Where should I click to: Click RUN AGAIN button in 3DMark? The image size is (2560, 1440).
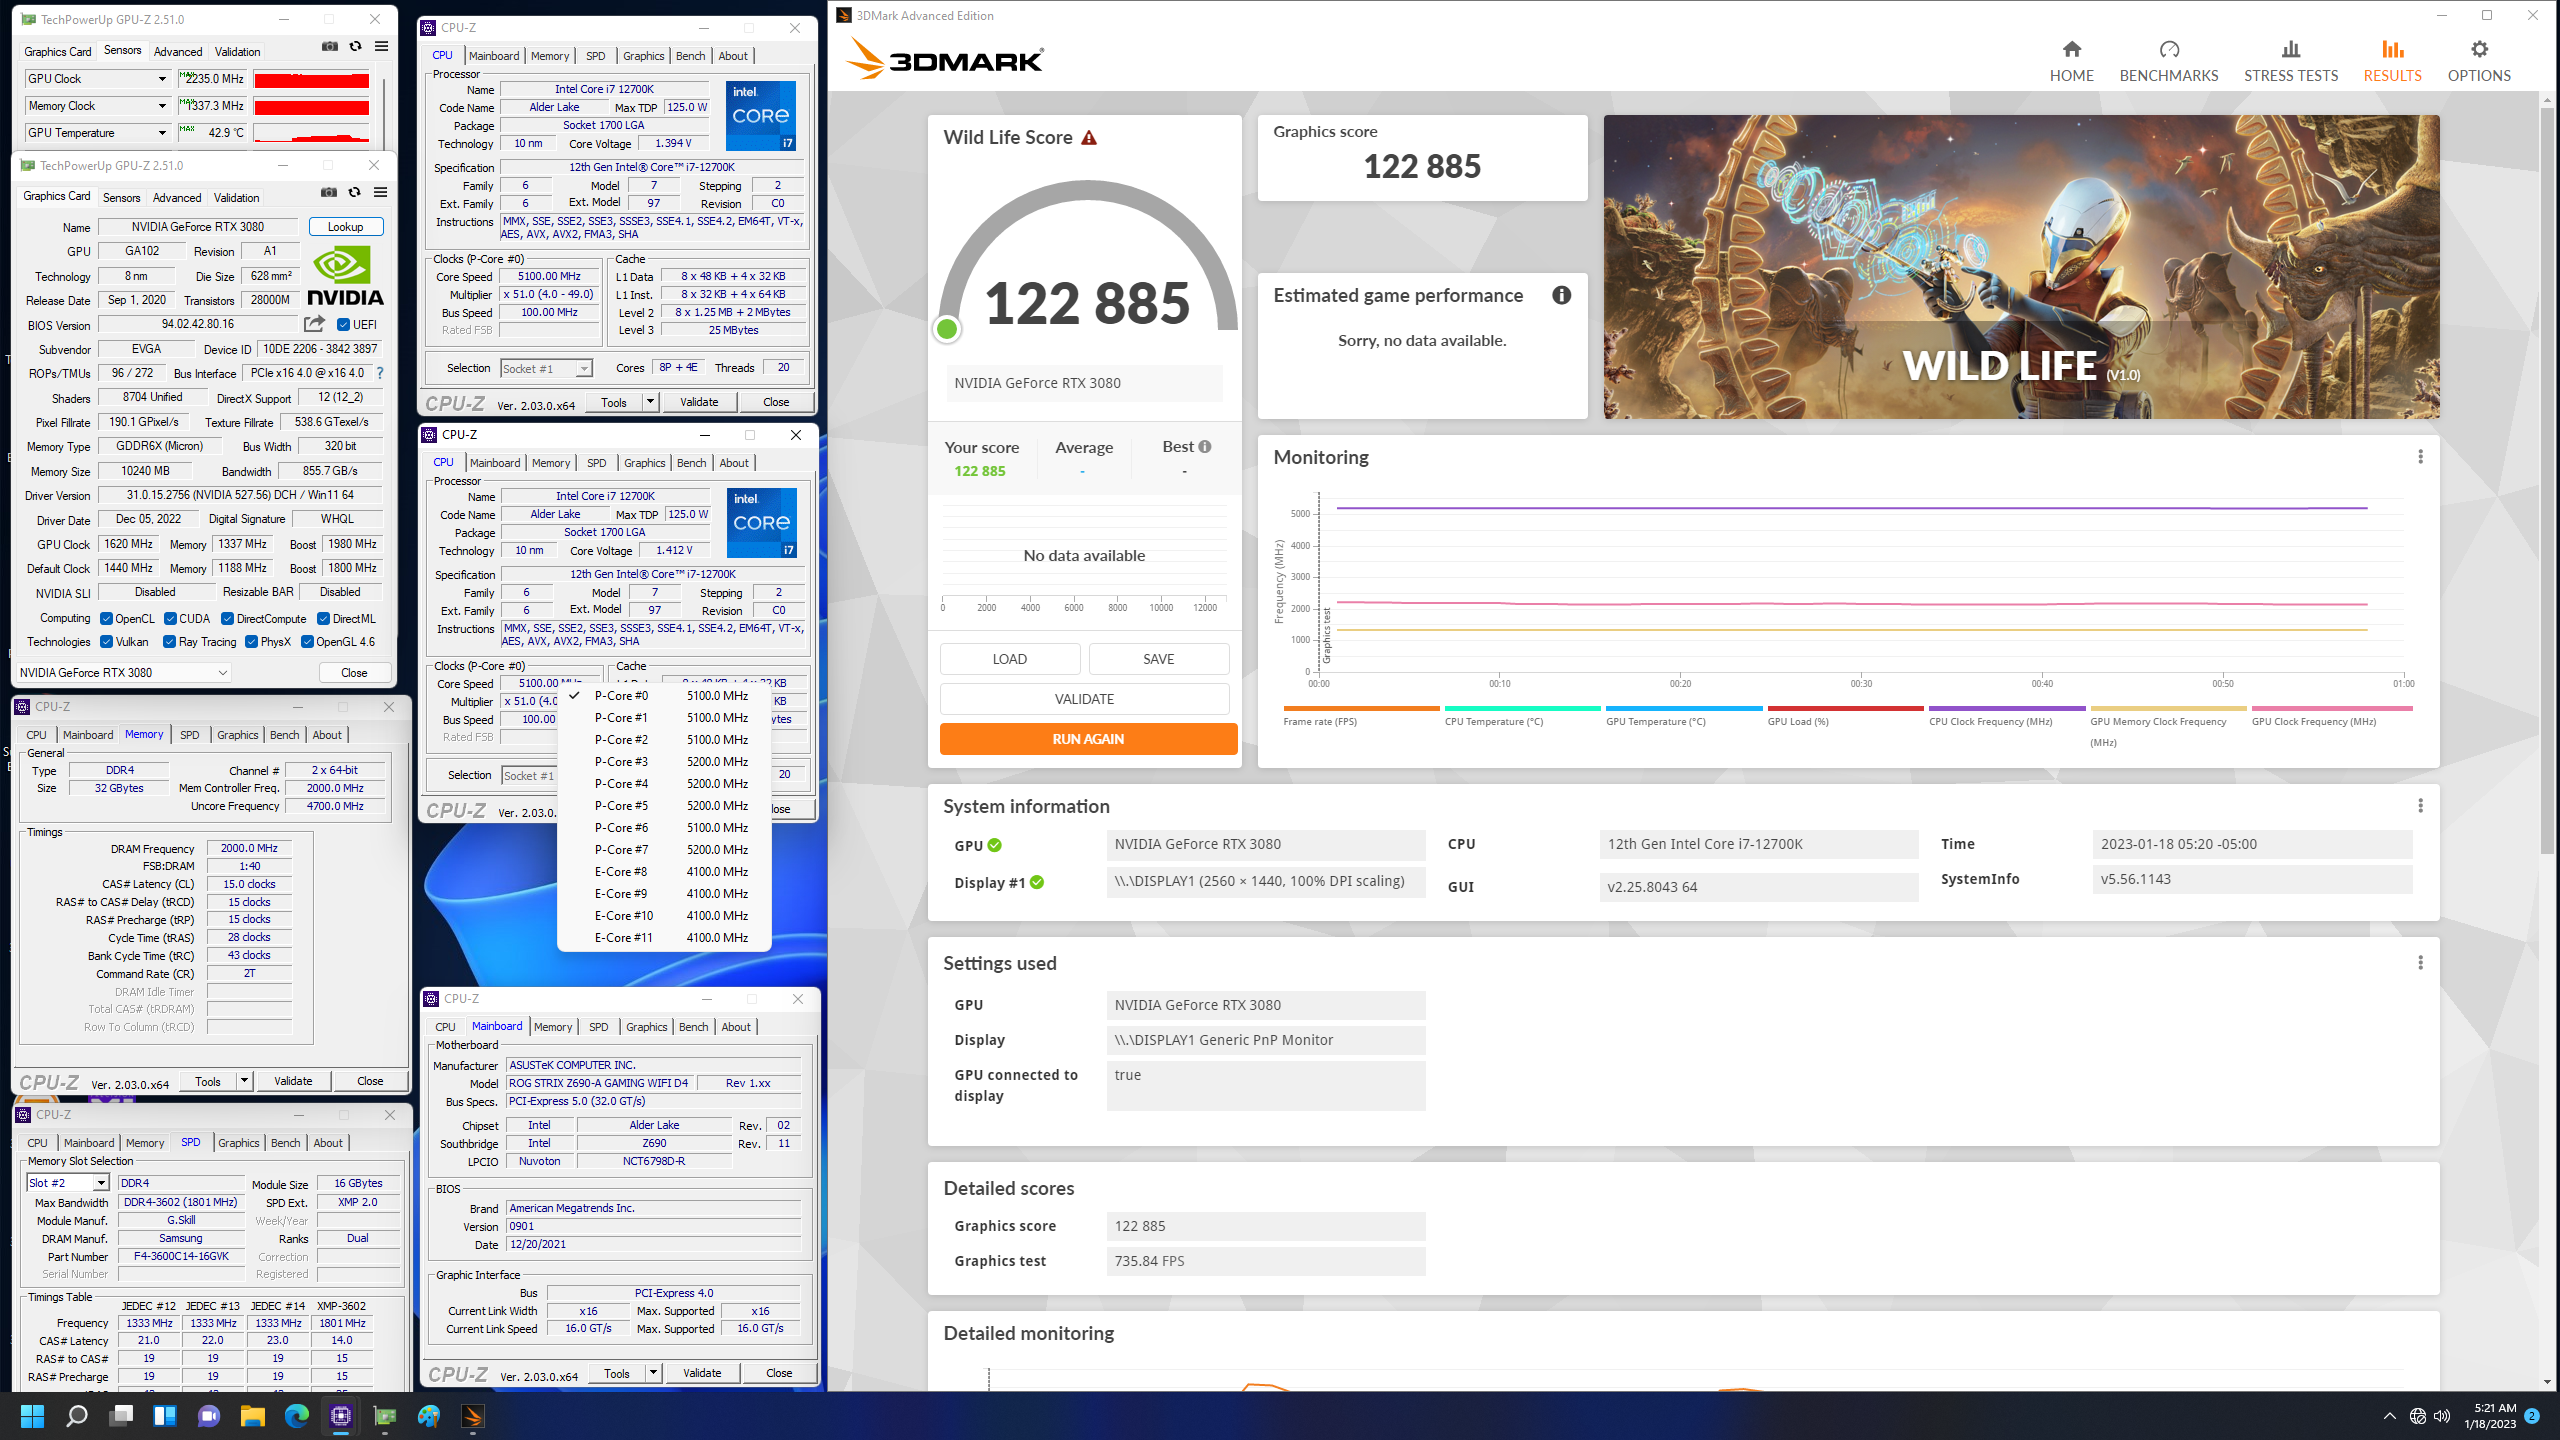pos(1088,739)
